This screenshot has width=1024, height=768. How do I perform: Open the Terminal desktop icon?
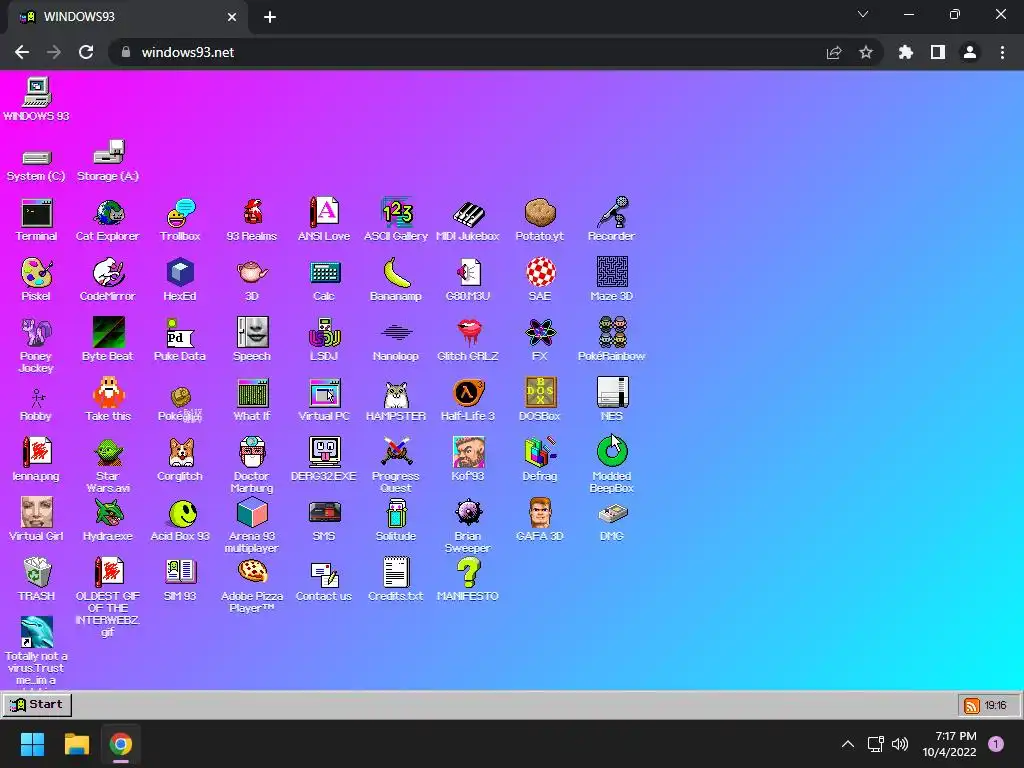point(37,214)
